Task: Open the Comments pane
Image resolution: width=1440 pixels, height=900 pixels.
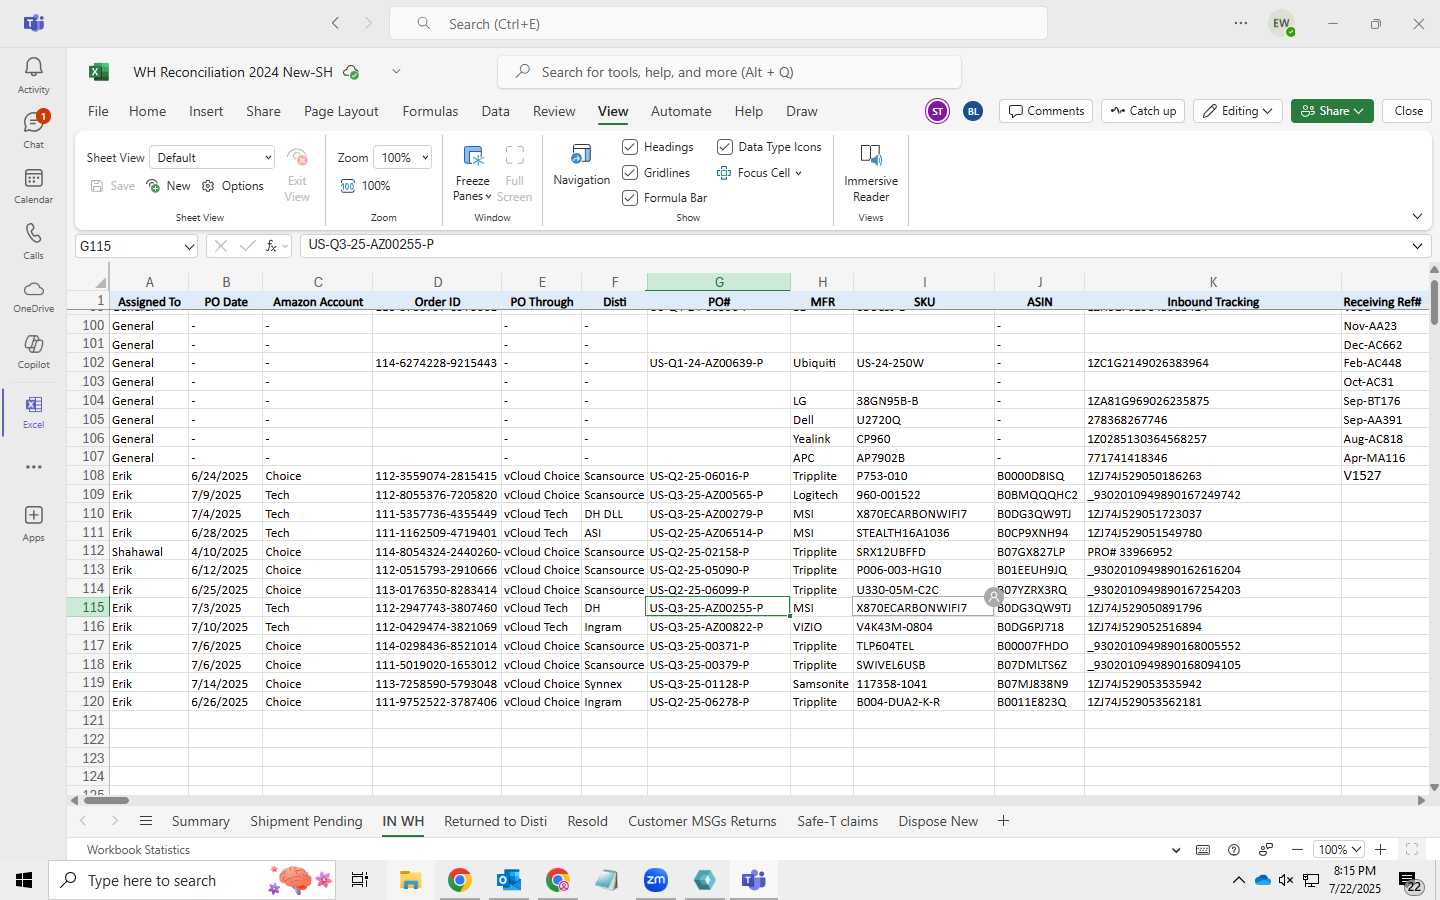Action: pos(1046,111)
